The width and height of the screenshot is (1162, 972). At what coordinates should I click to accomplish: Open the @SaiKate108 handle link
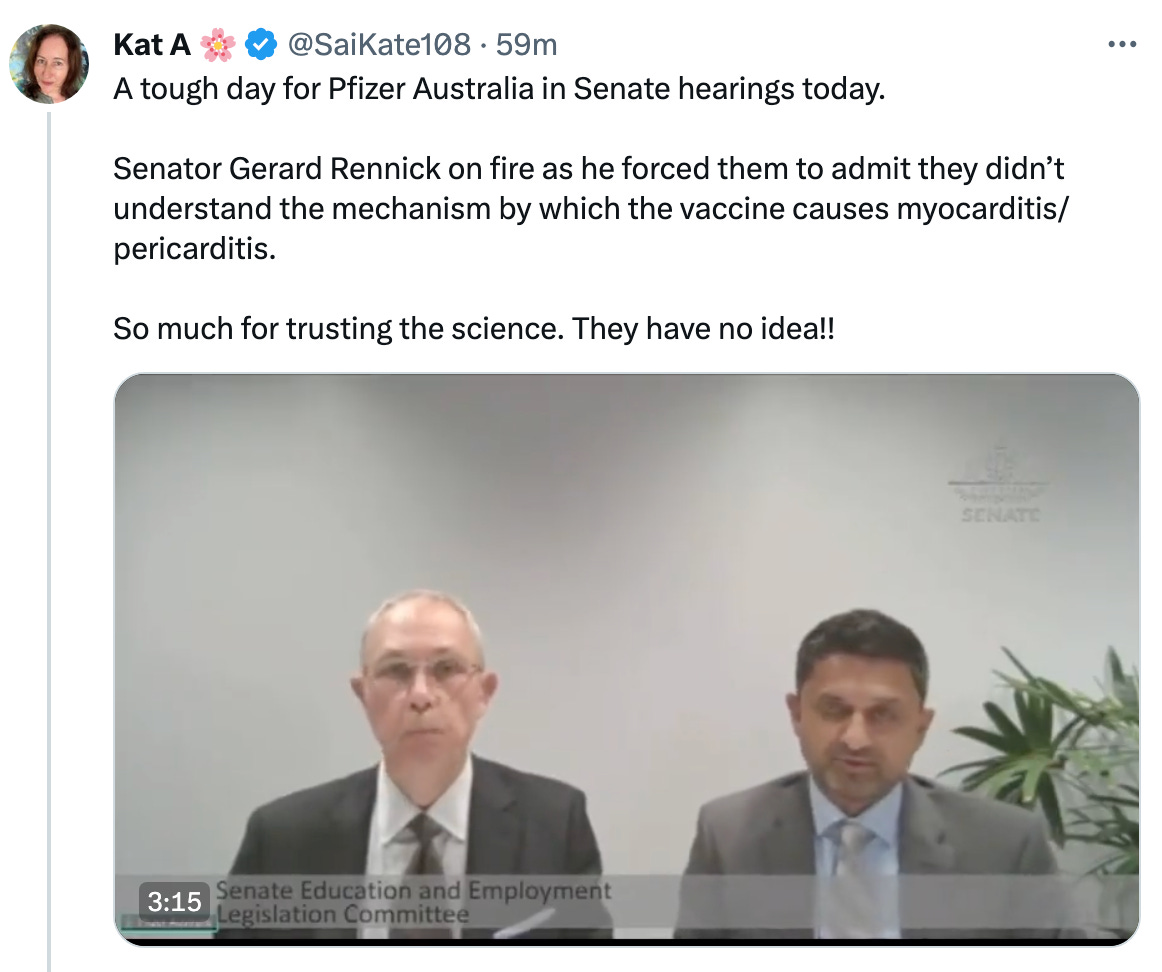(x=378, y=44)
